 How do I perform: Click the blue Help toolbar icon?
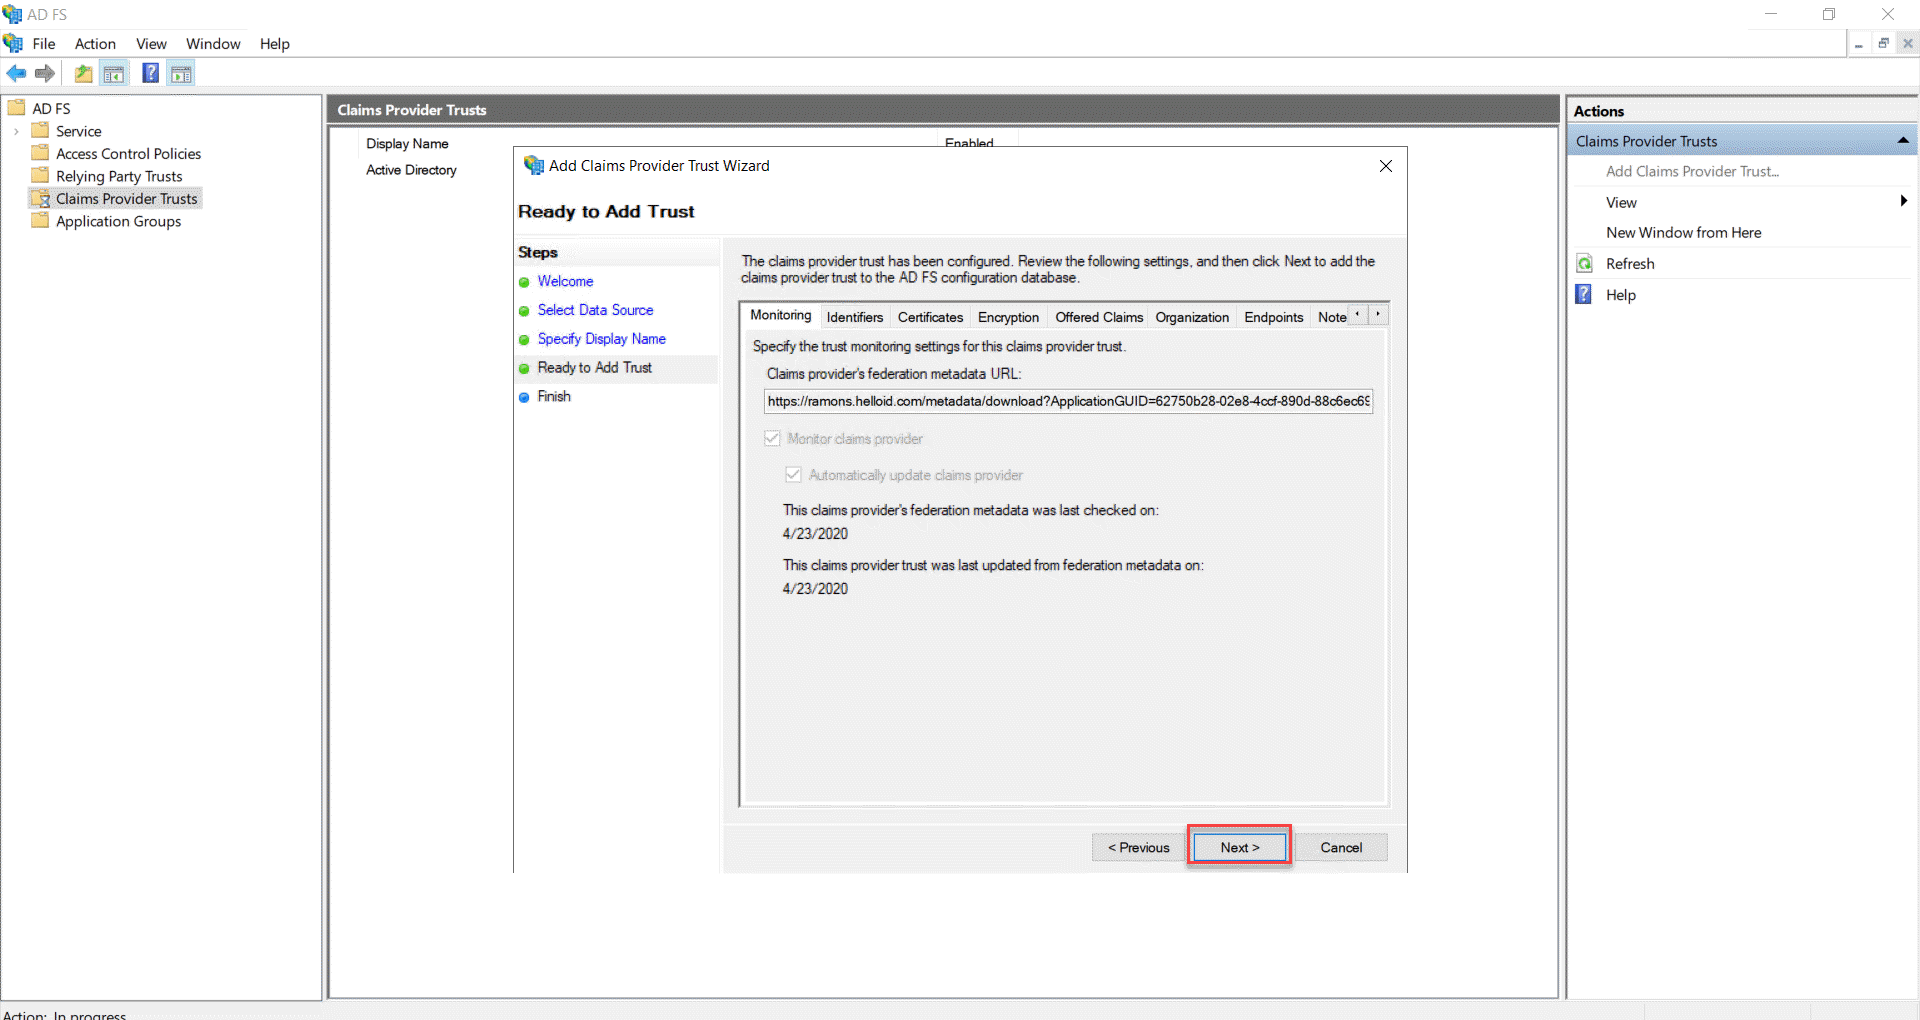pyautogui.click(x=150, y=73)
